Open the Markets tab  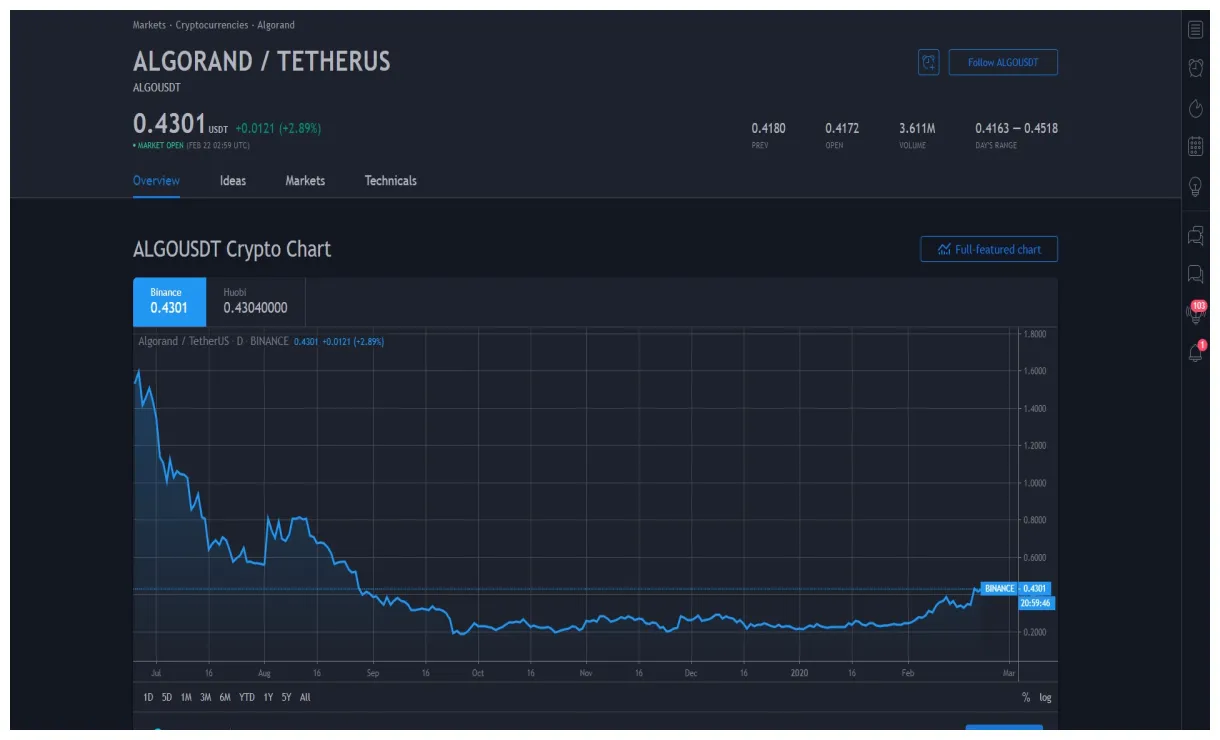[305, 181]
